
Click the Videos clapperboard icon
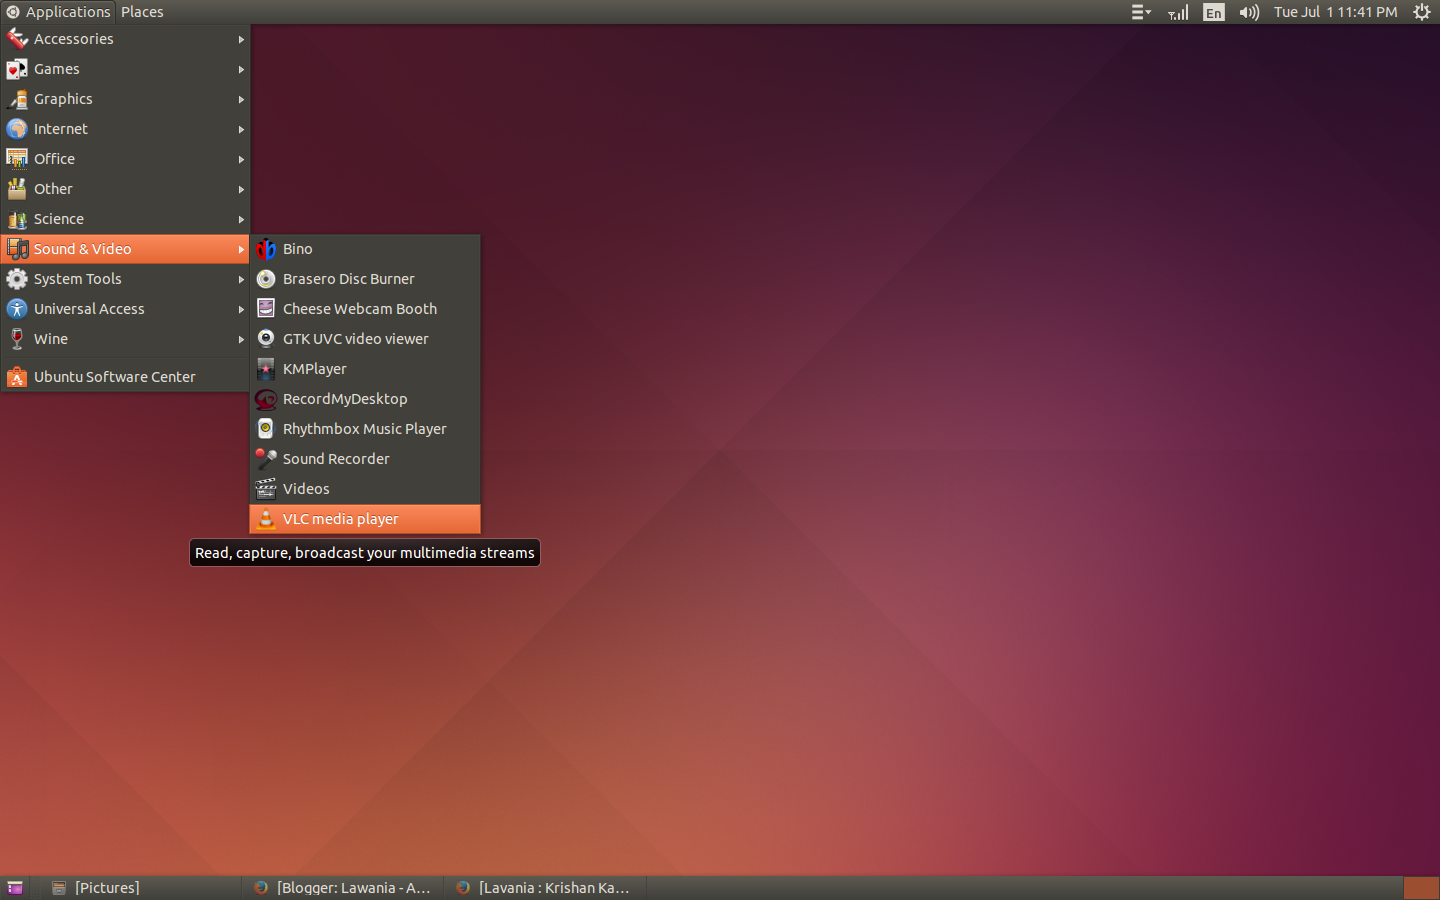[x=266, y=489]
